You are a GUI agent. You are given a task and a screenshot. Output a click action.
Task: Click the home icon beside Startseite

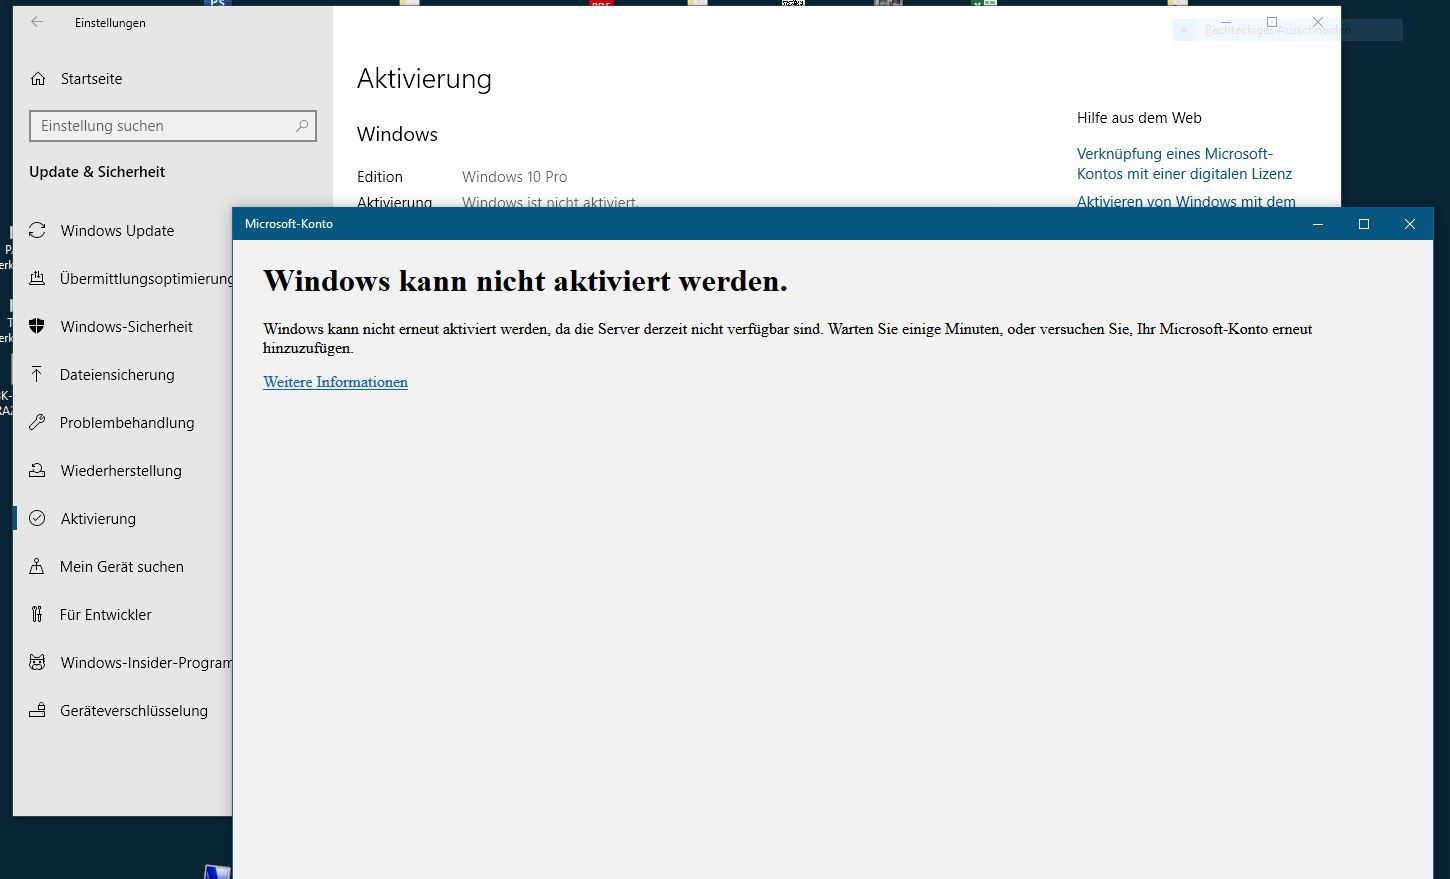(x=38, y=79)
